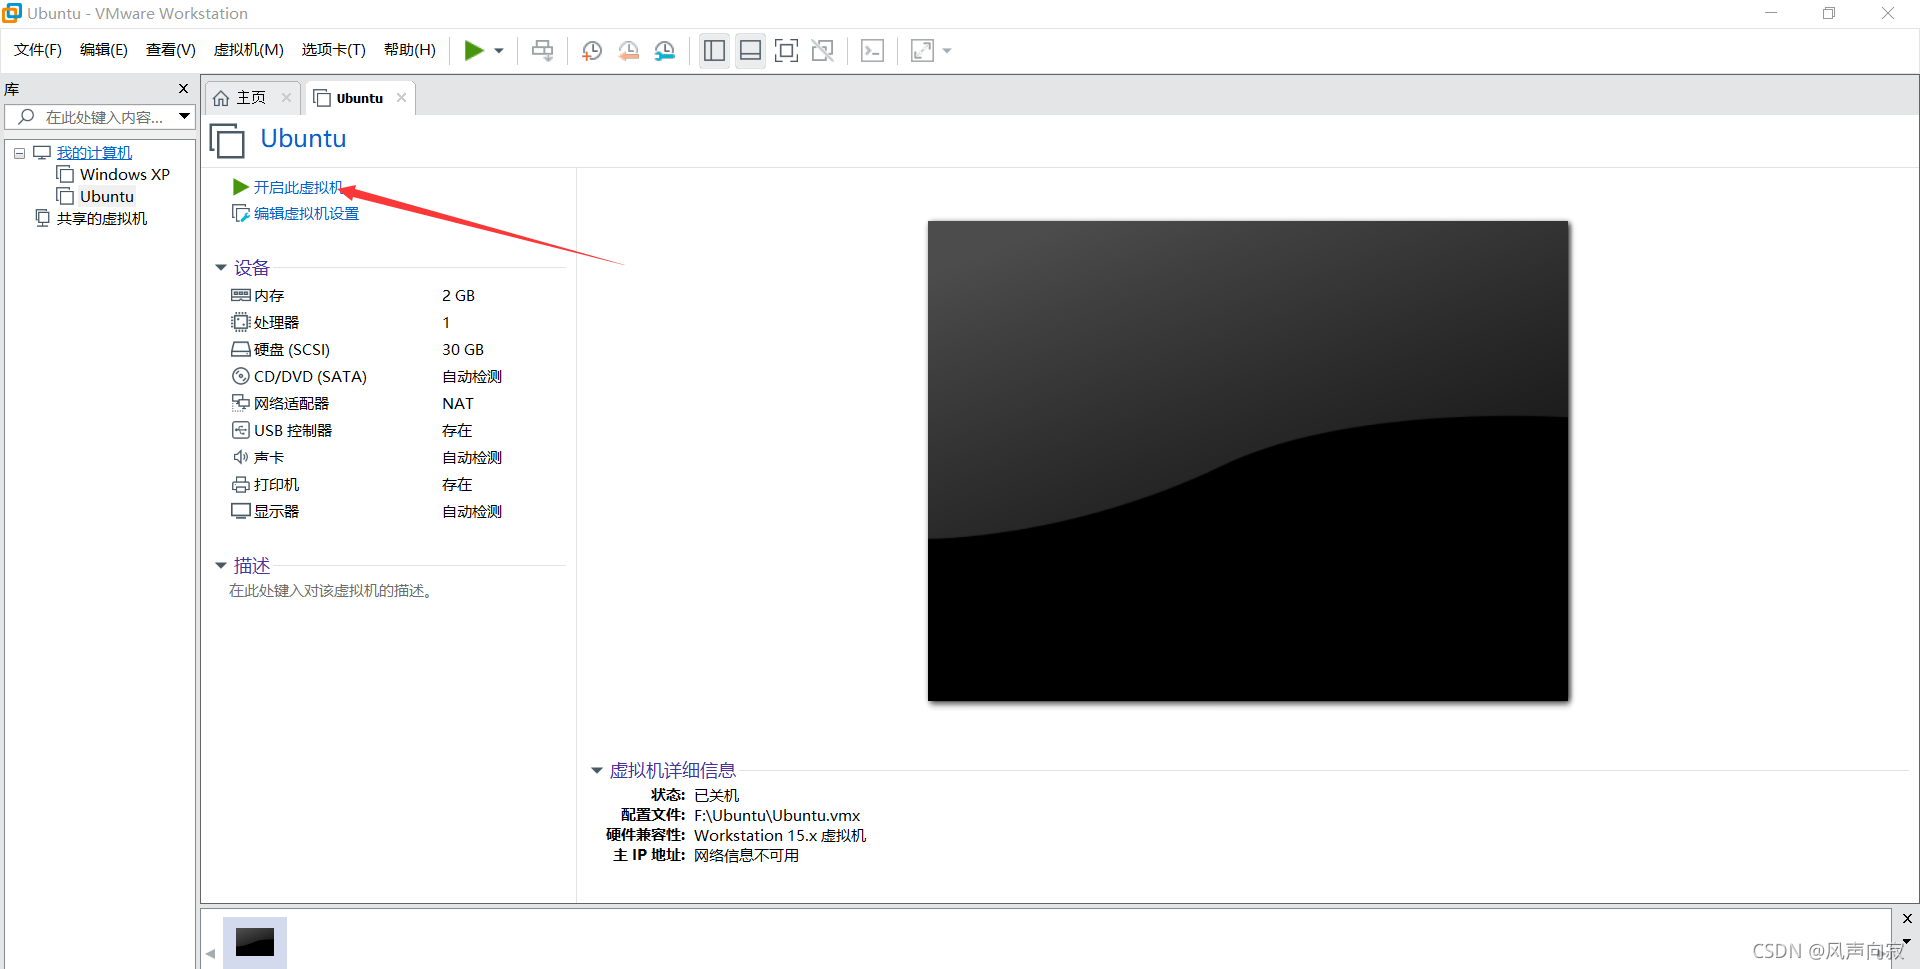Click the green Power On toolbar button

[x=474, y=50]
